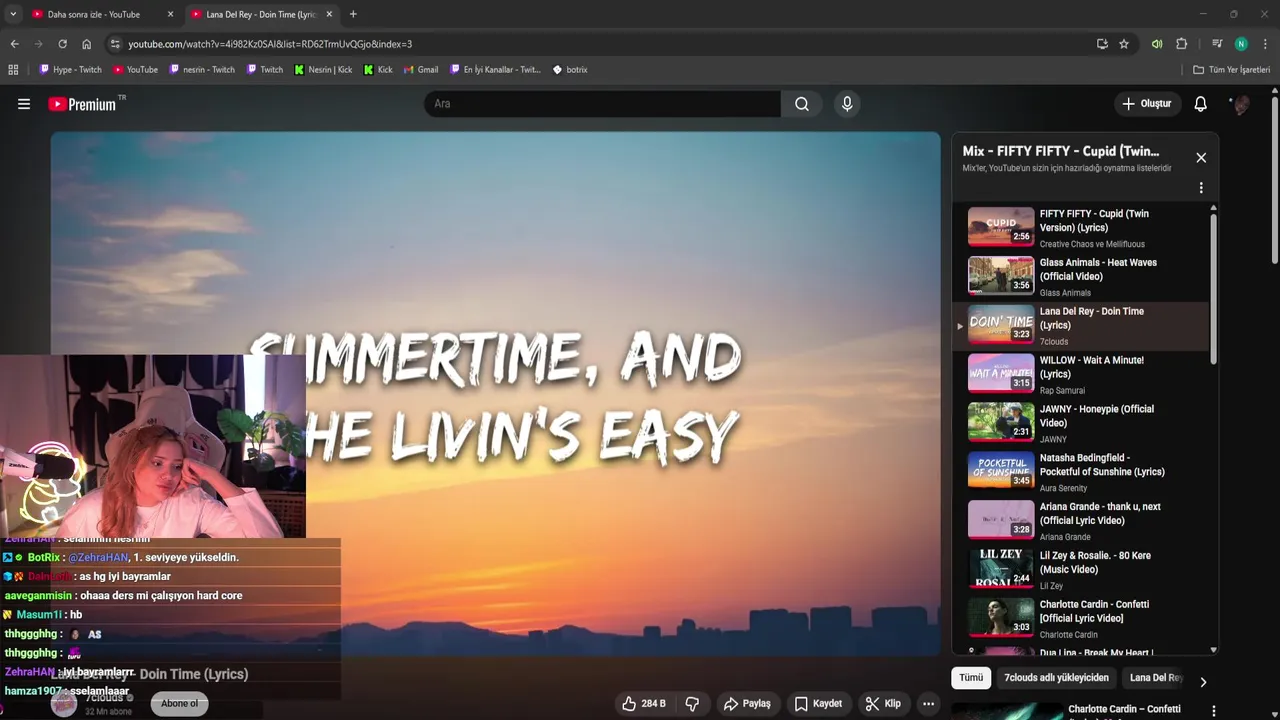The image size is (1280, 720).
Task: Open a new browser tab
Action: pyautogui.click(x=353, y=14)
